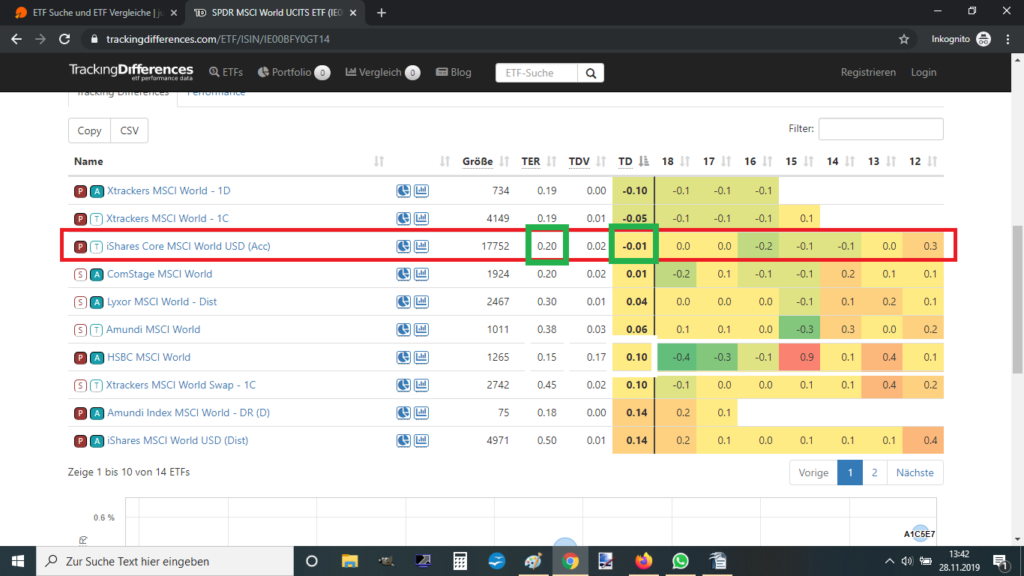Sort by year 14 column
This screenshot has width=1024, height=576.
tap(840, 161)
